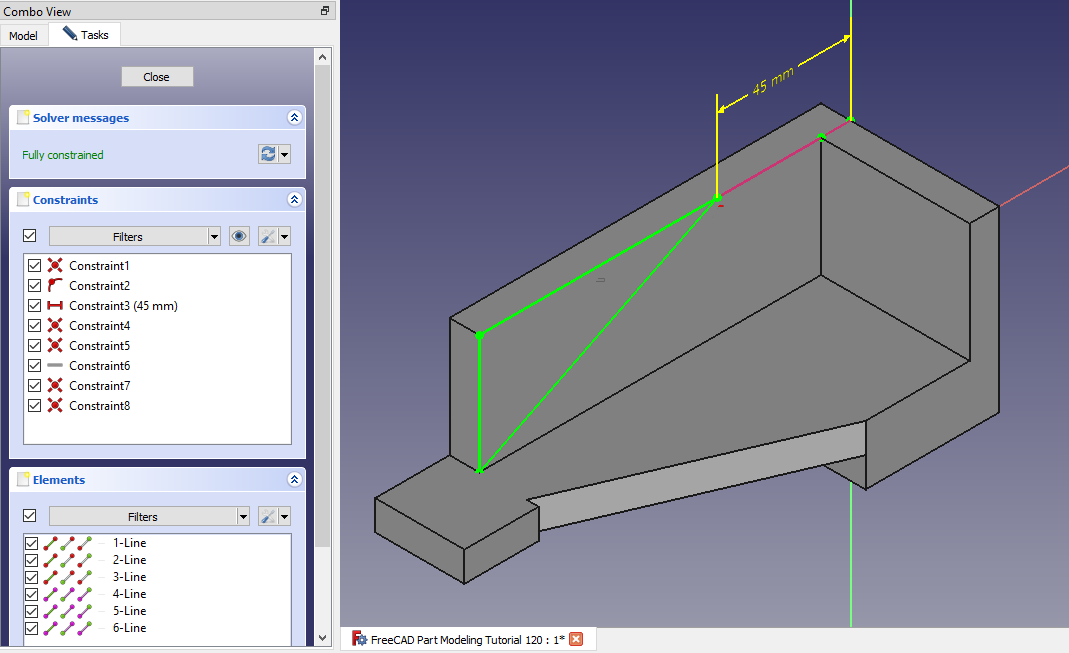Uncheck the 2-Line element checkbox
Screen dimensions: 1069x653
(31, 560)
